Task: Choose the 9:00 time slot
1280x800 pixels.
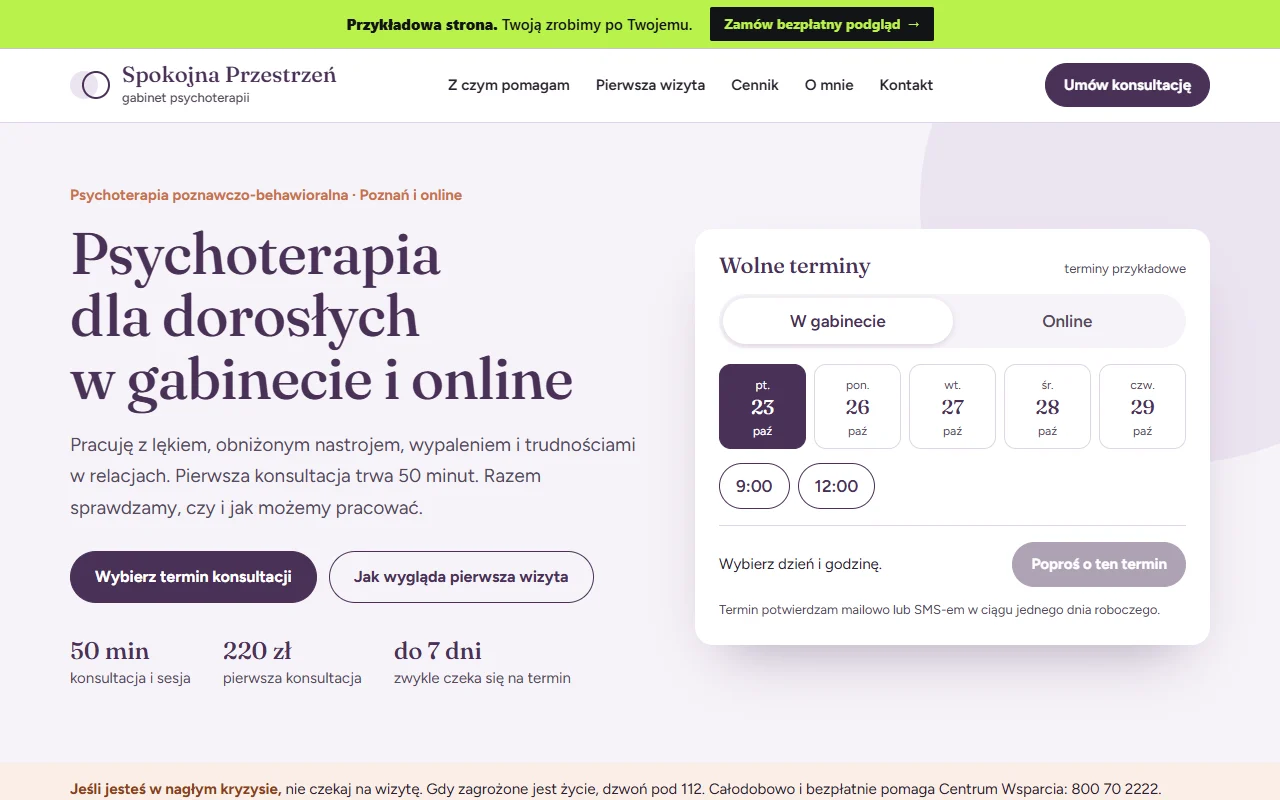Action: pyautogui.click(x=754, y=486)
